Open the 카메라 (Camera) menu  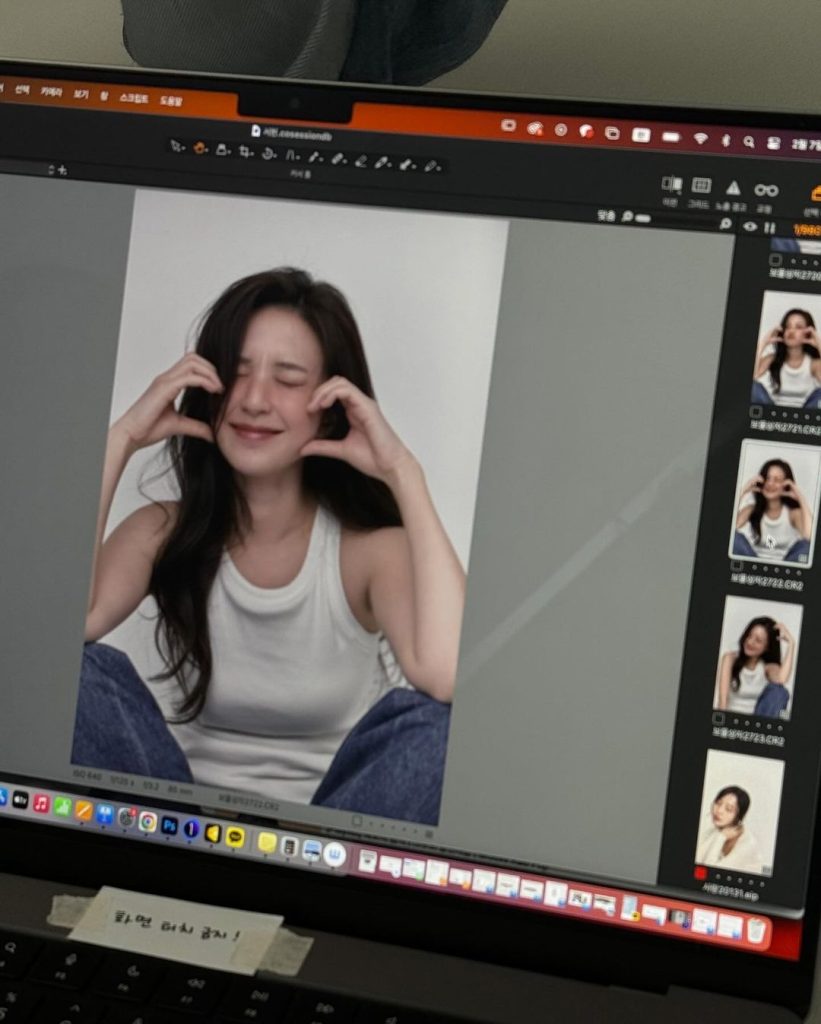[x=50, y=92]
